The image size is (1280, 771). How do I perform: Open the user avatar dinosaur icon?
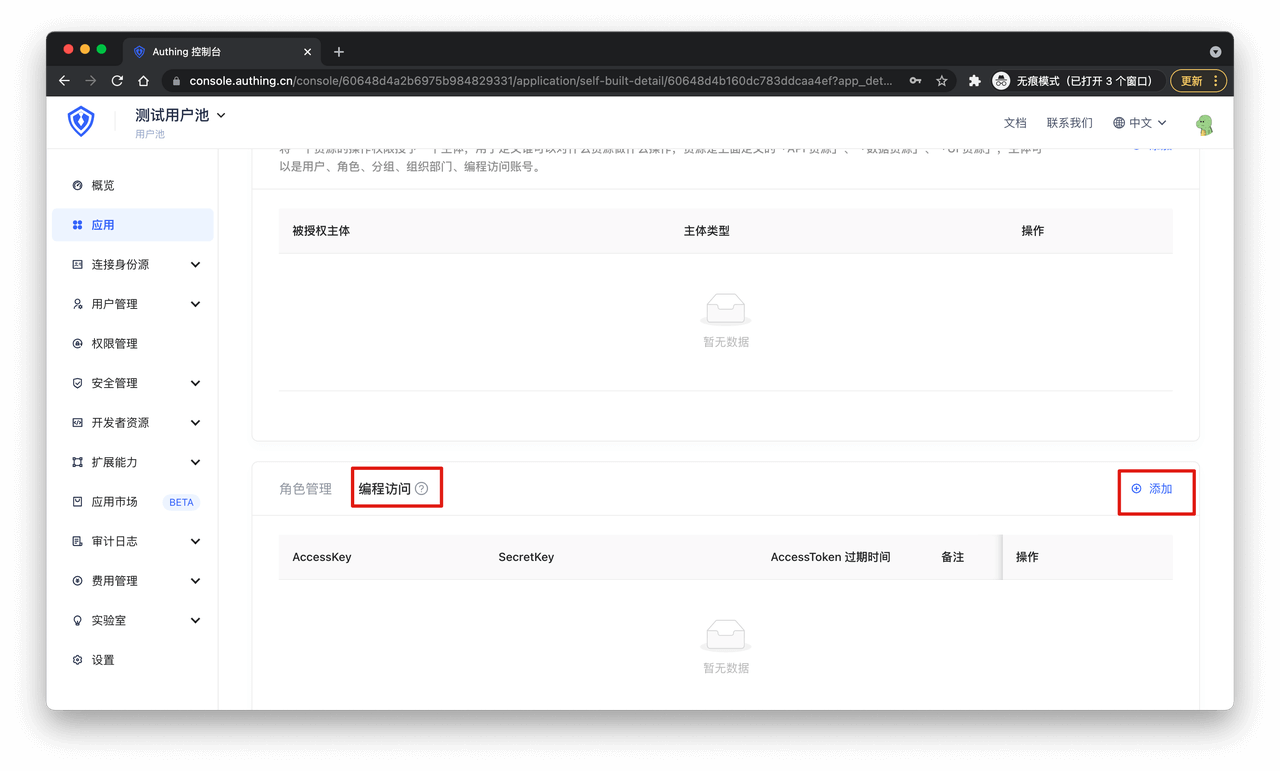coord(1205,124)
